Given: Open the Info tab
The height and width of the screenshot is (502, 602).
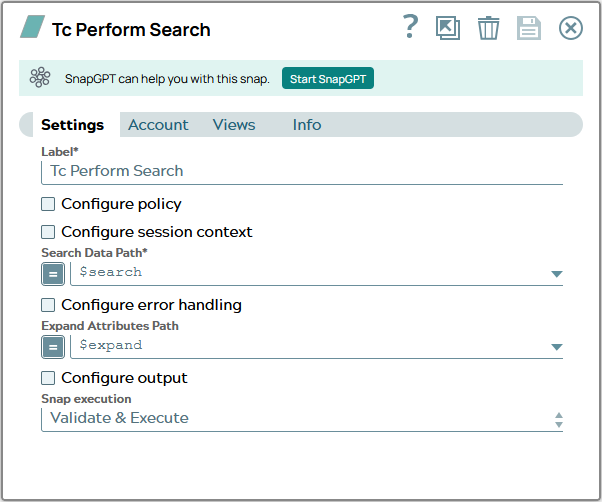Looking at the screenshot, I should pyautogui.click(x=307, y=125).
